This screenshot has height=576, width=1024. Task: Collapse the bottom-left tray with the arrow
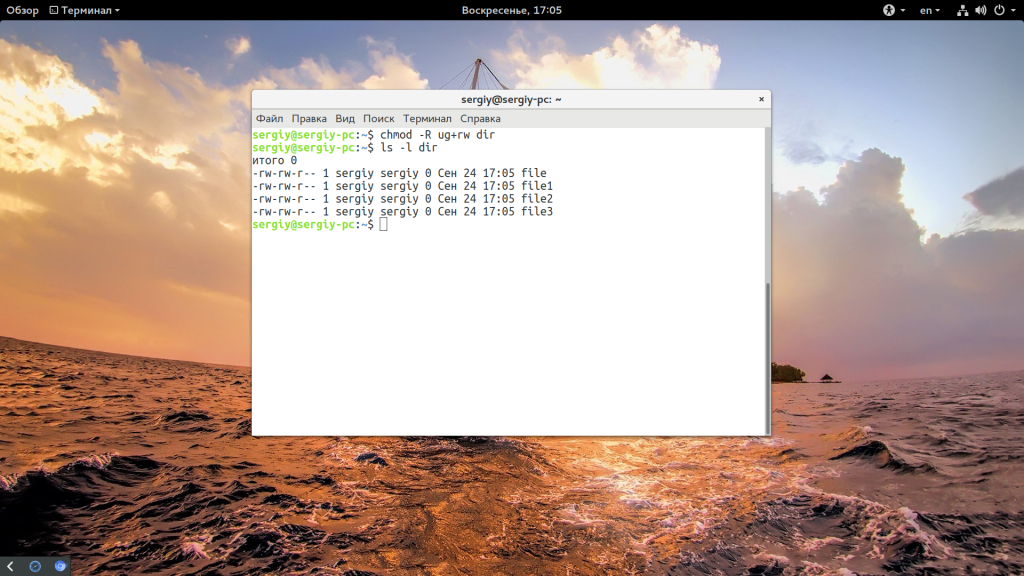click(x=10, y=566)
